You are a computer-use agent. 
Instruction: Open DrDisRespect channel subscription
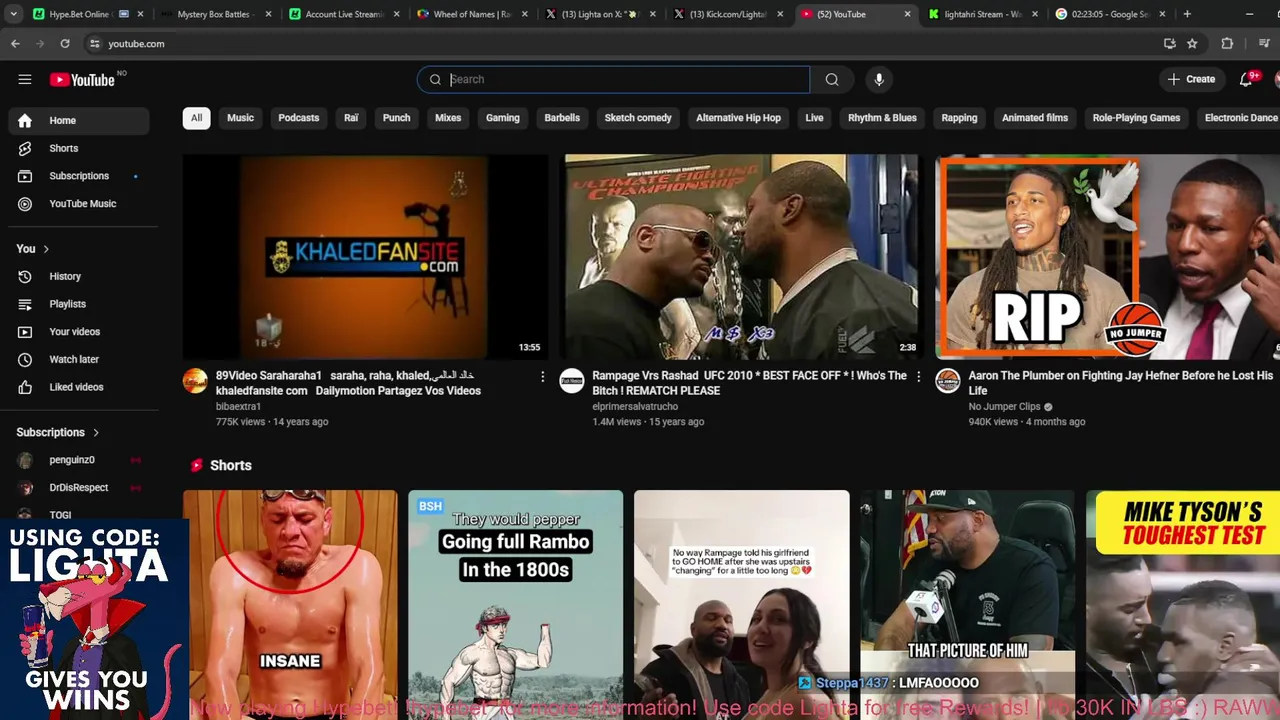80,488
